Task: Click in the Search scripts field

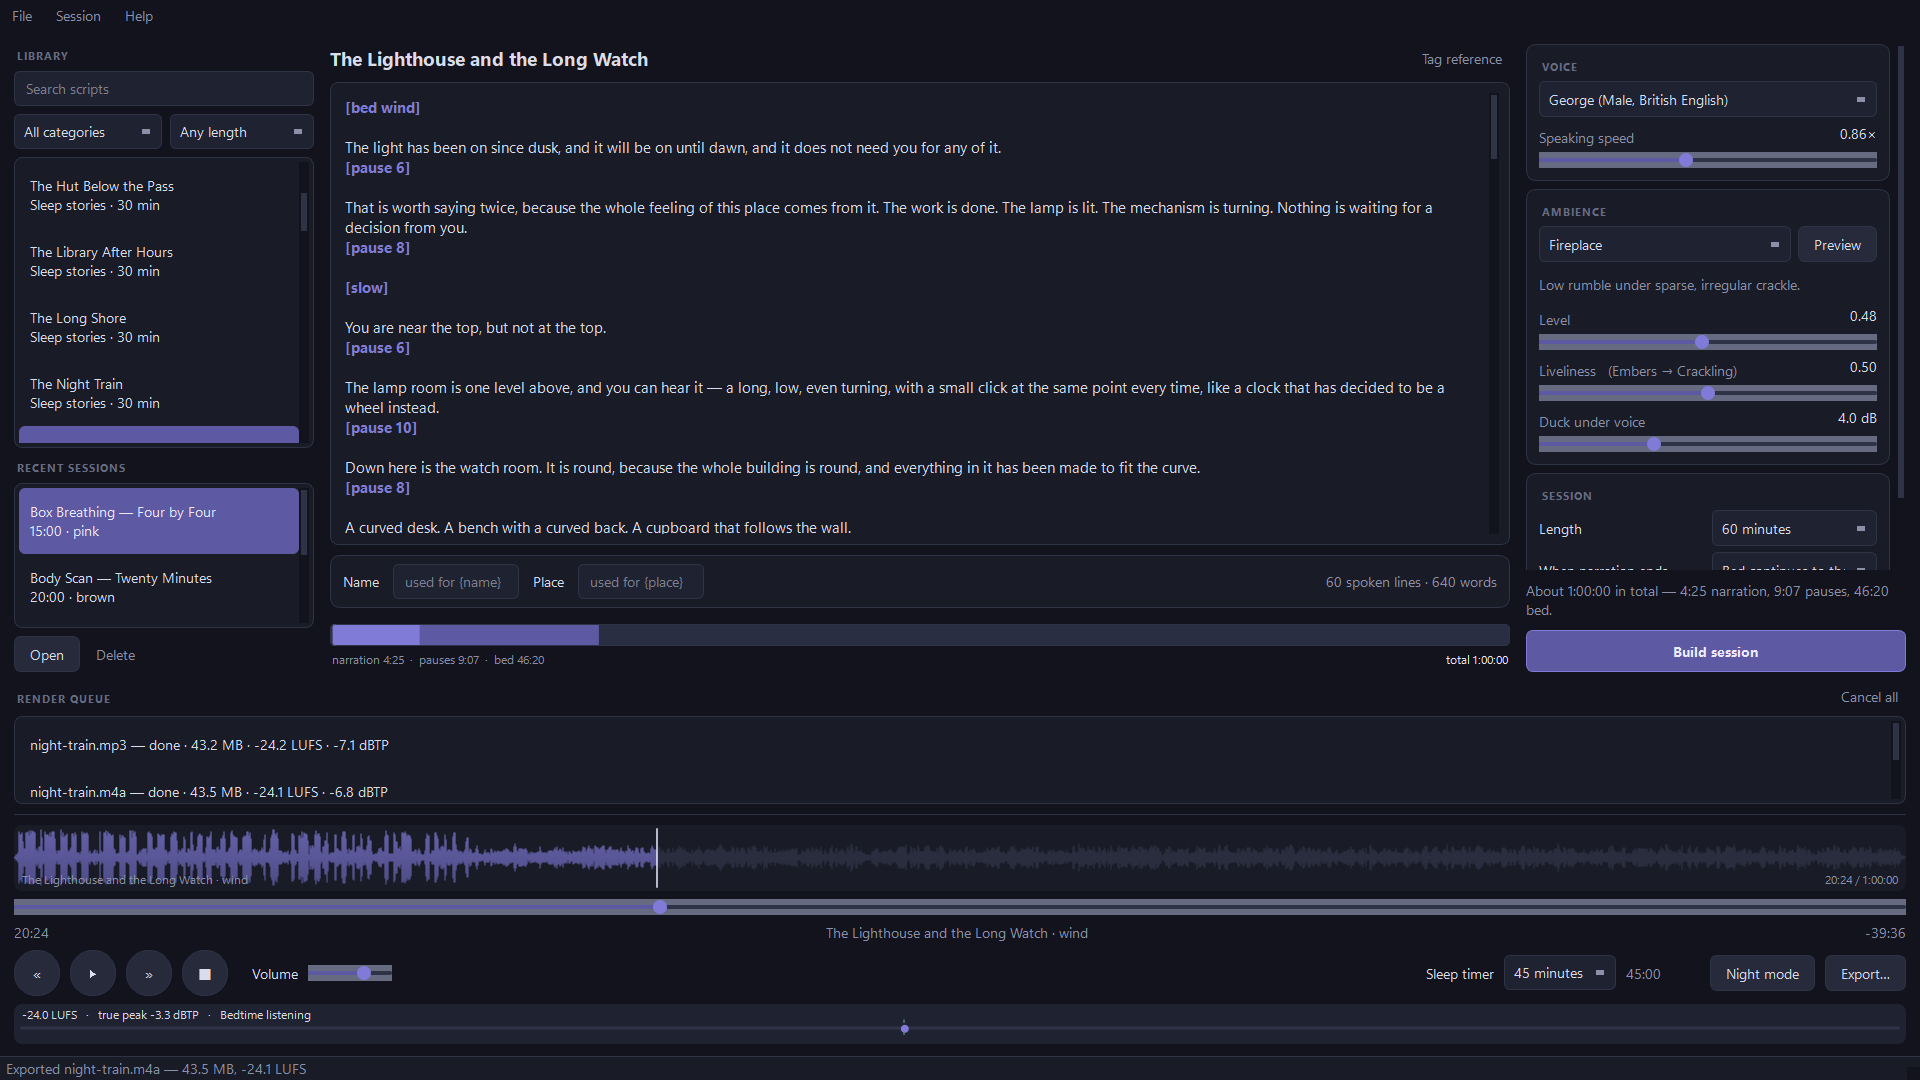Action: point(164,89)
